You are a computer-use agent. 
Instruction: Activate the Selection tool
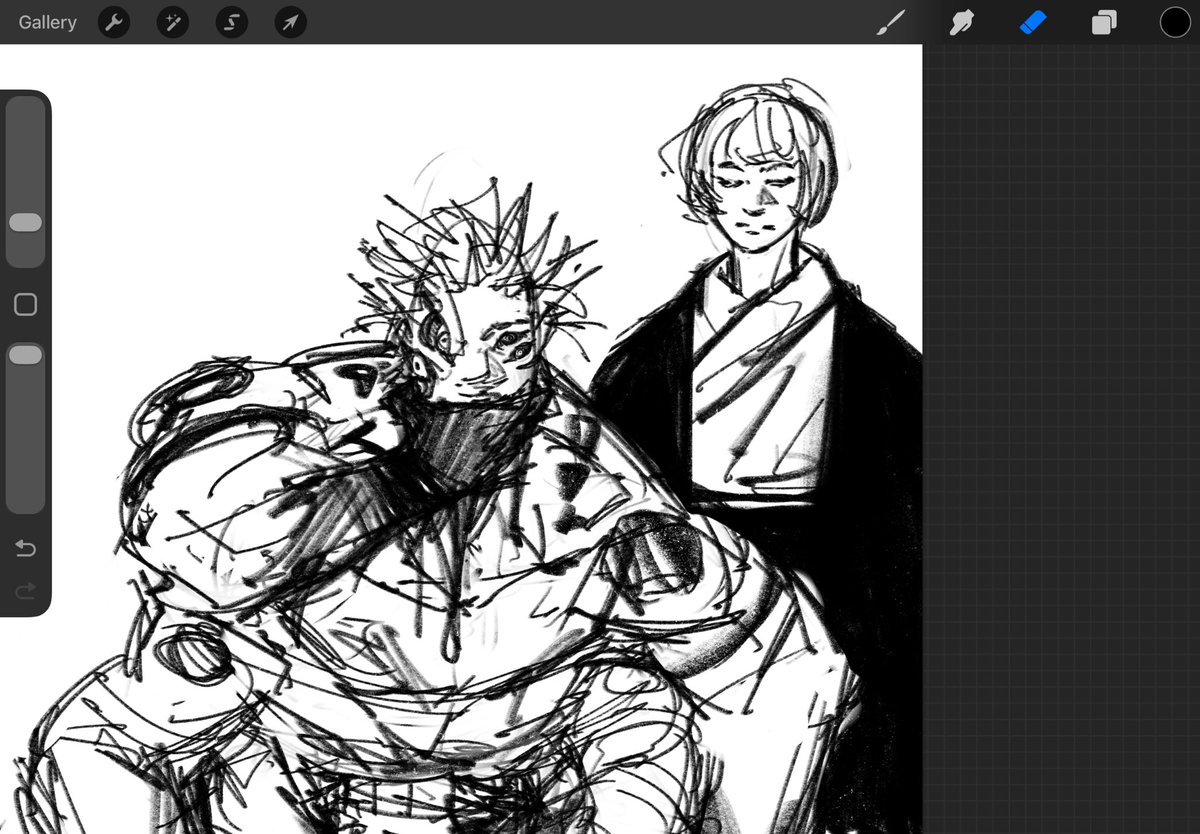pos(232,22)
